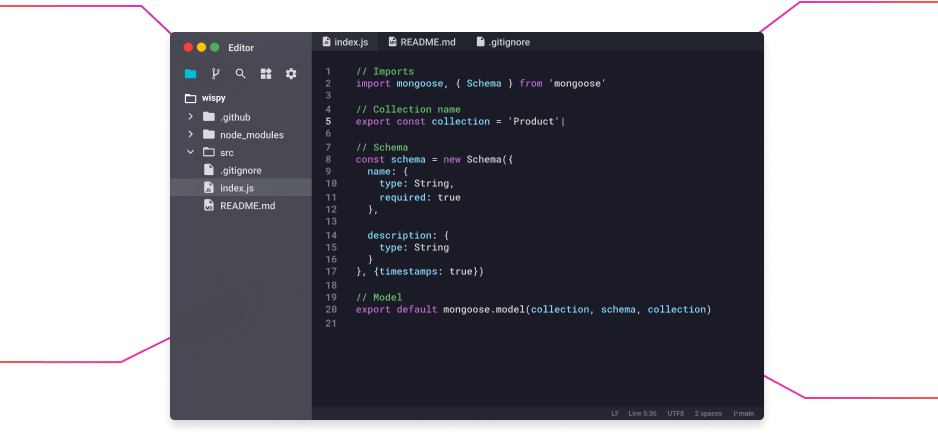Click the README.md file icon in tree

(209, 206)
